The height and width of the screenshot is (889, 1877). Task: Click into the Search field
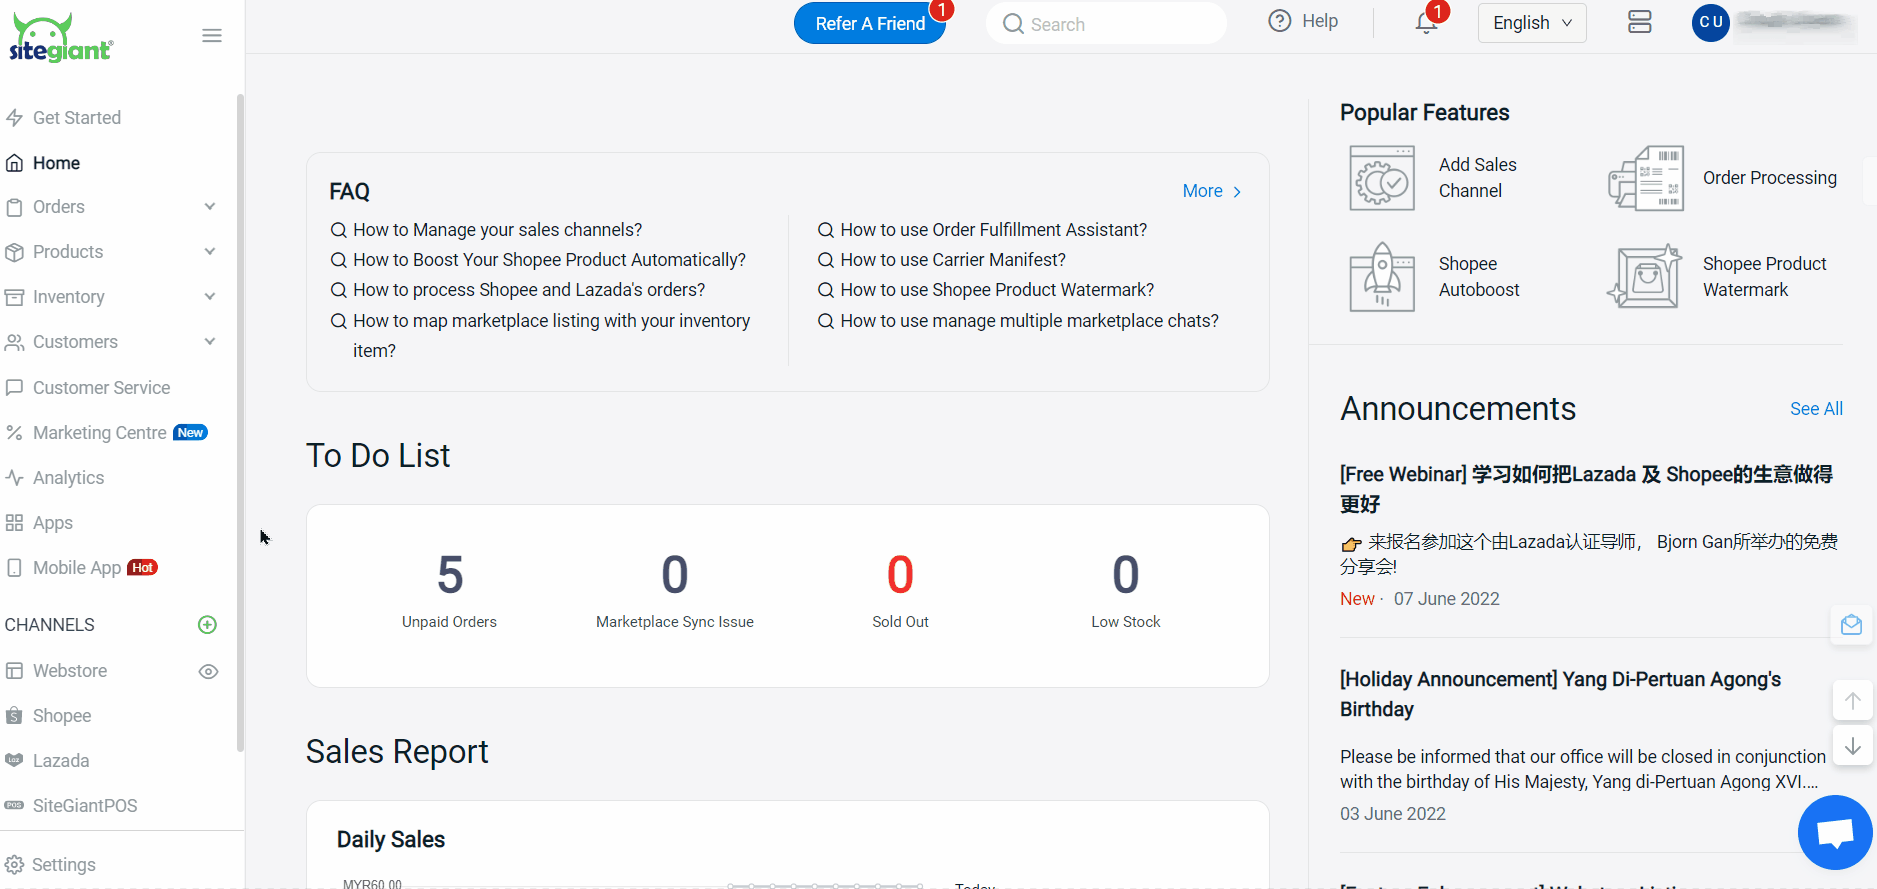(1106, 23)
